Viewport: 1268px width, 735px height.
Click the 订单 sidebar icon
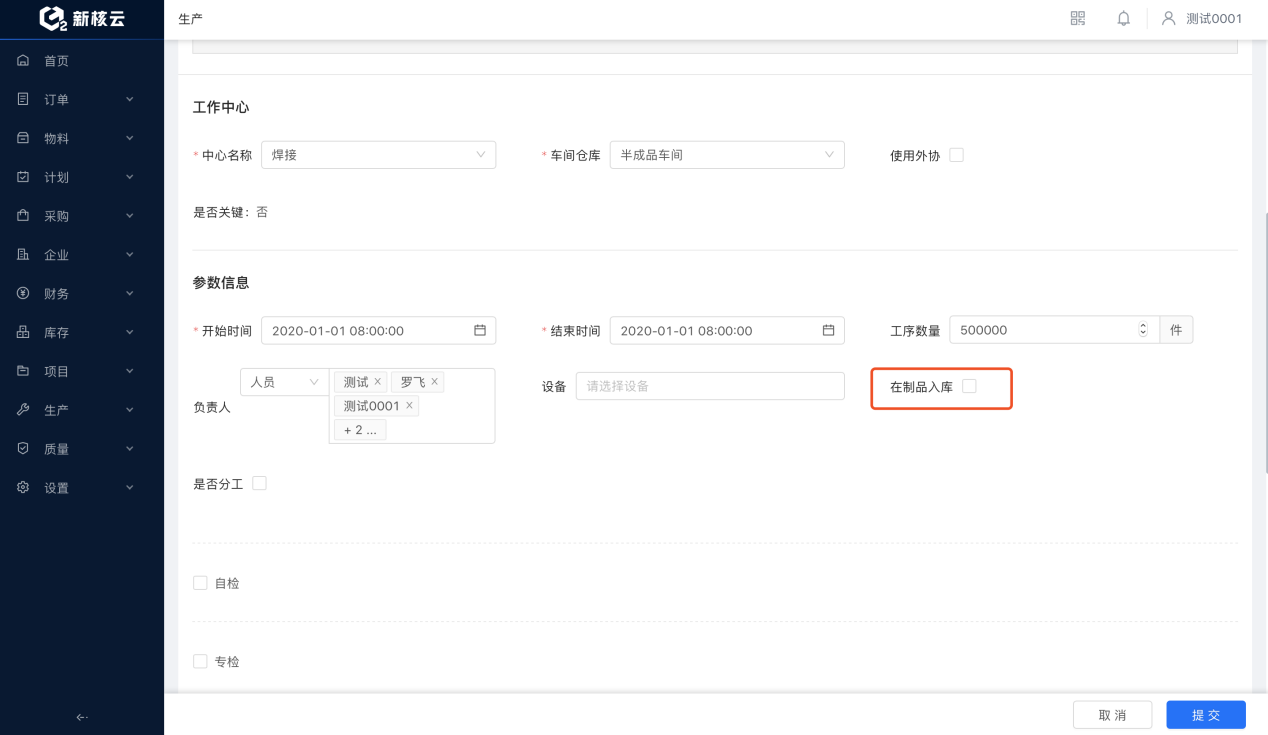point(23,99)
